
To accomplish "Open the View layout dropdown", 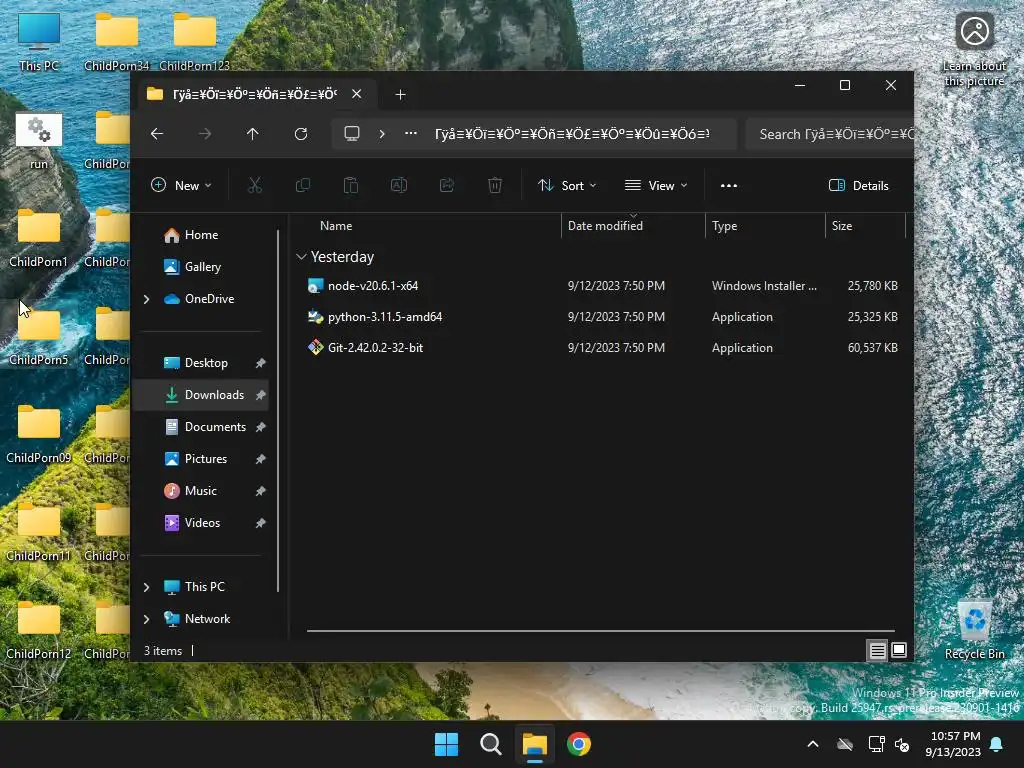I will click(656, 185).
